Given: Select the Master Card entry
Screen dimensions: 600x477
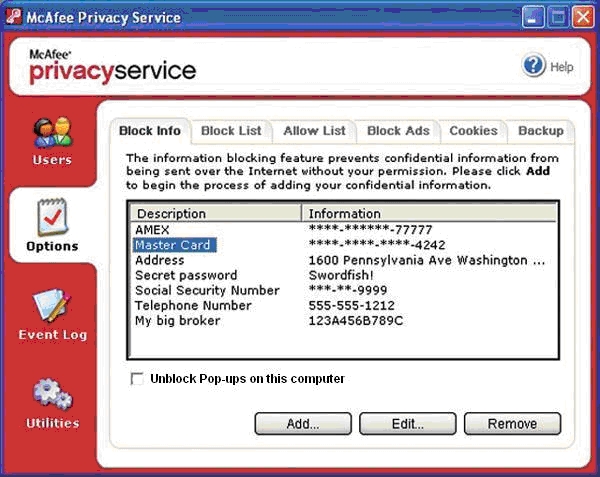Looking at the screenshot, I should pos(175,245).
